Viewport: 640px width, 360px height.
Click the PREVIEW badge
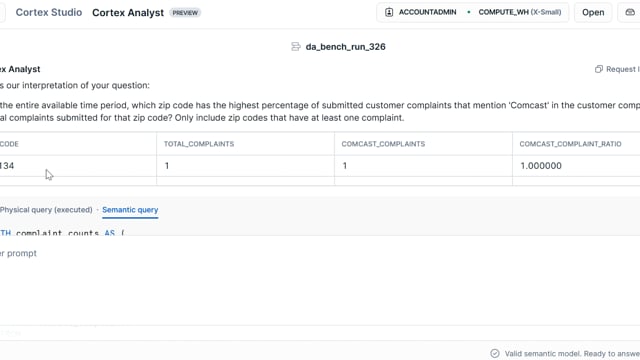pos(185,13)
